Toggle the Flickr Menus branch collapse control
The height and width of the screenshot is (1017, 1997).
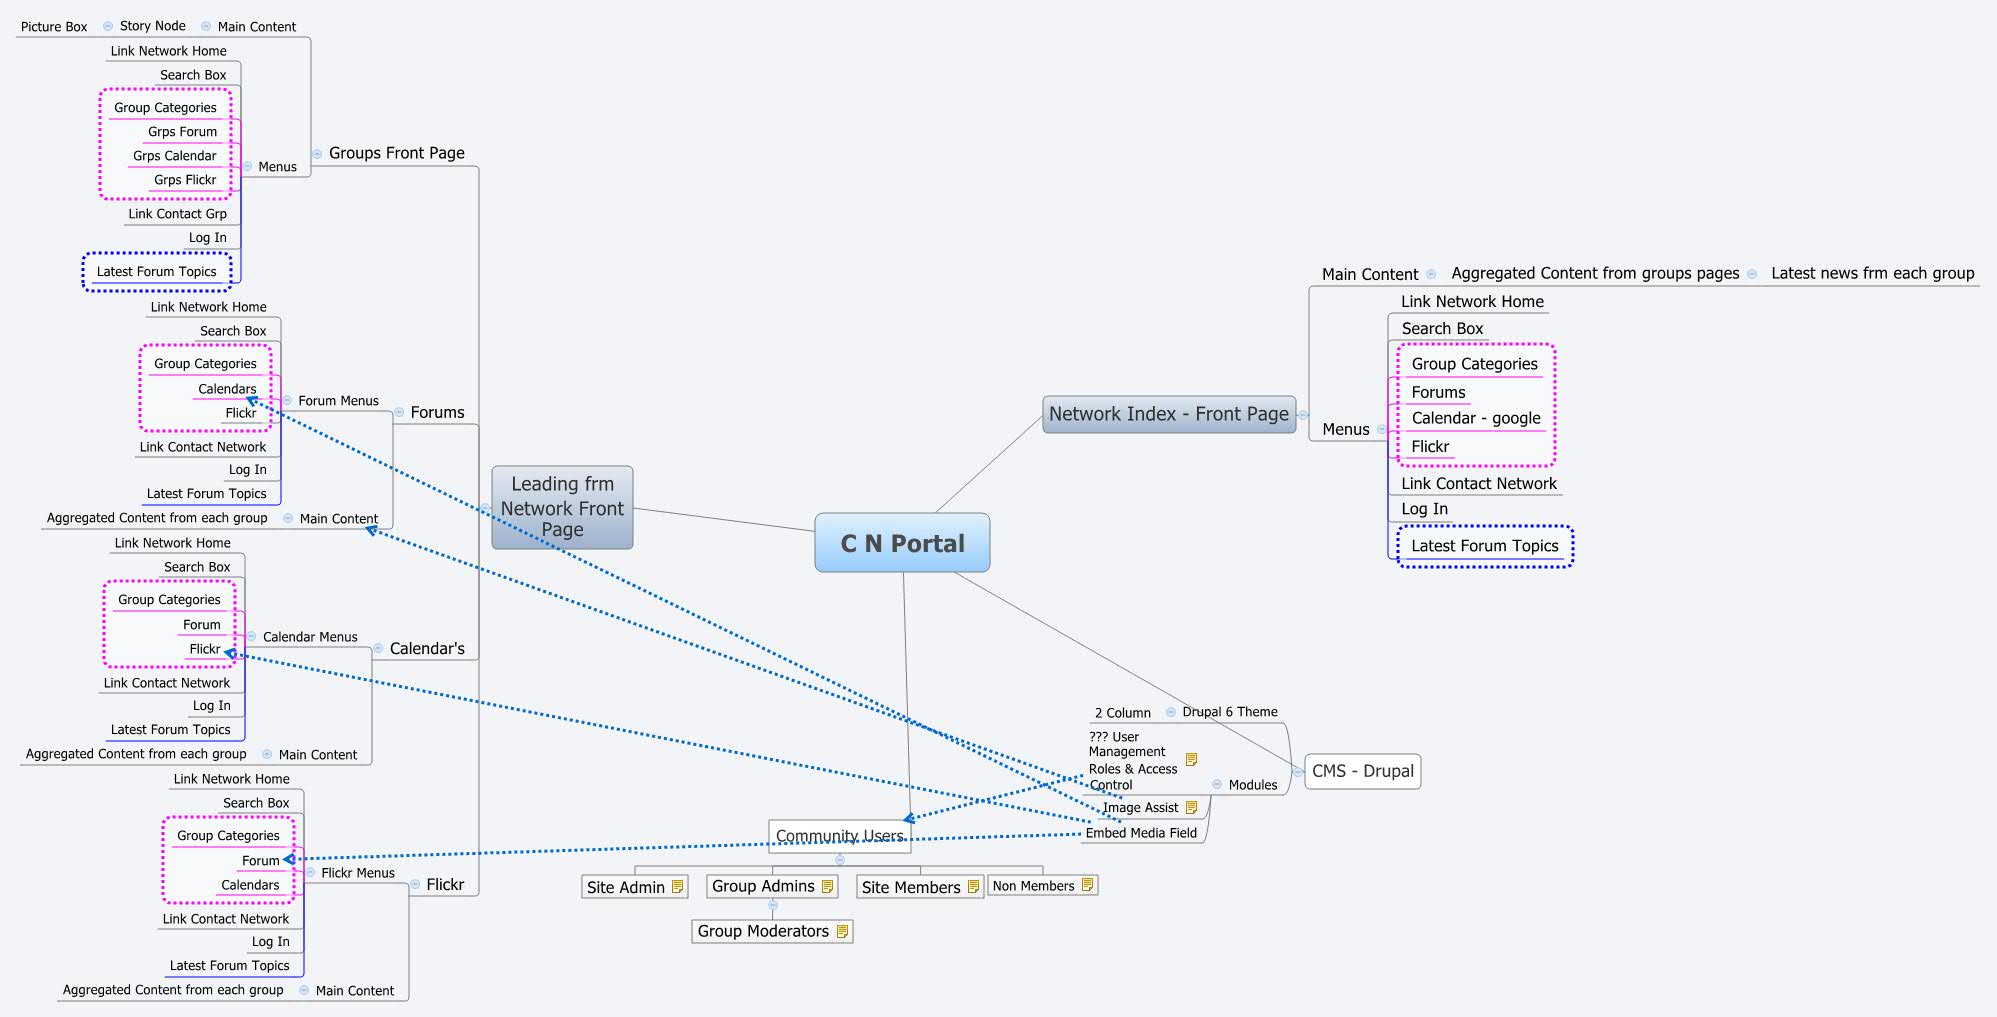(x=311, y=872)
